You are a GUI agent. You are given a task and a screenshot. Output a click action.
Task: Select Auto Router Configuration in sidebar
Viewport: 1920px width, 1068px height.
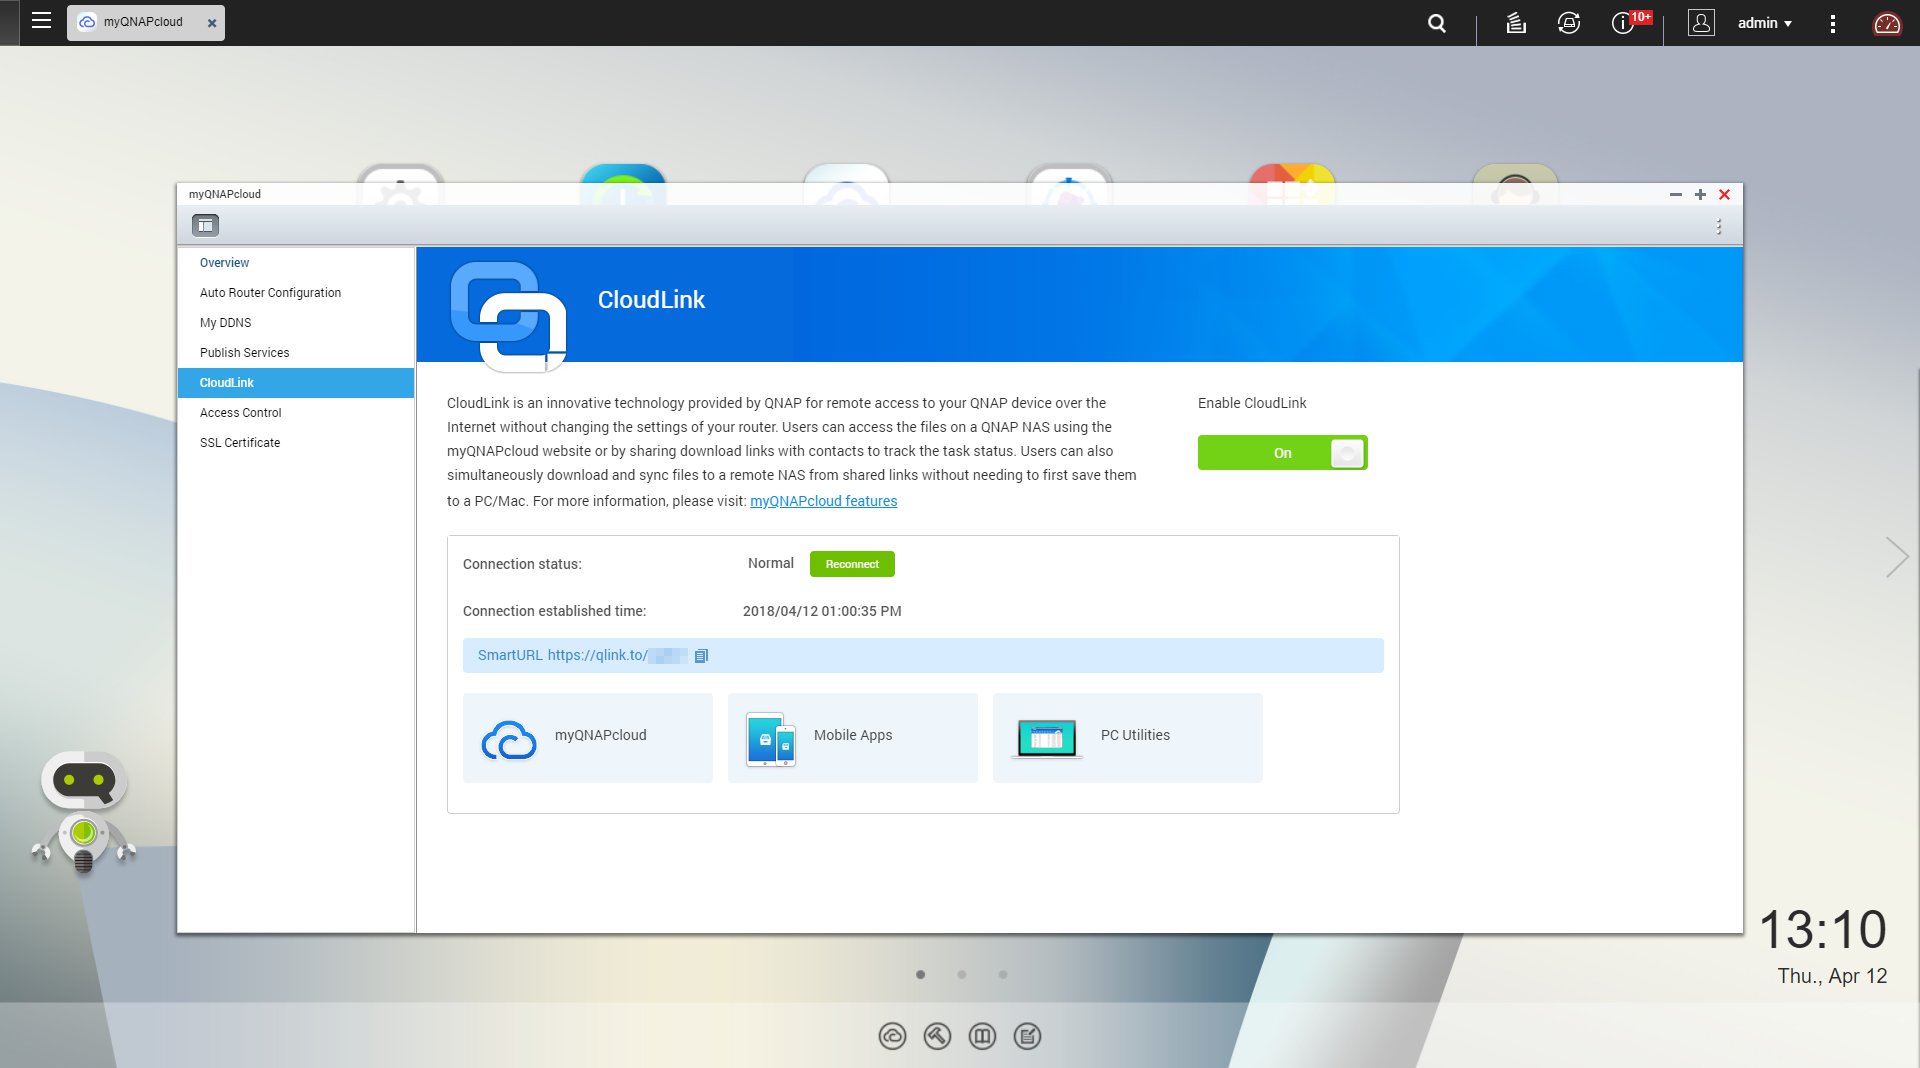pos(270,293)
